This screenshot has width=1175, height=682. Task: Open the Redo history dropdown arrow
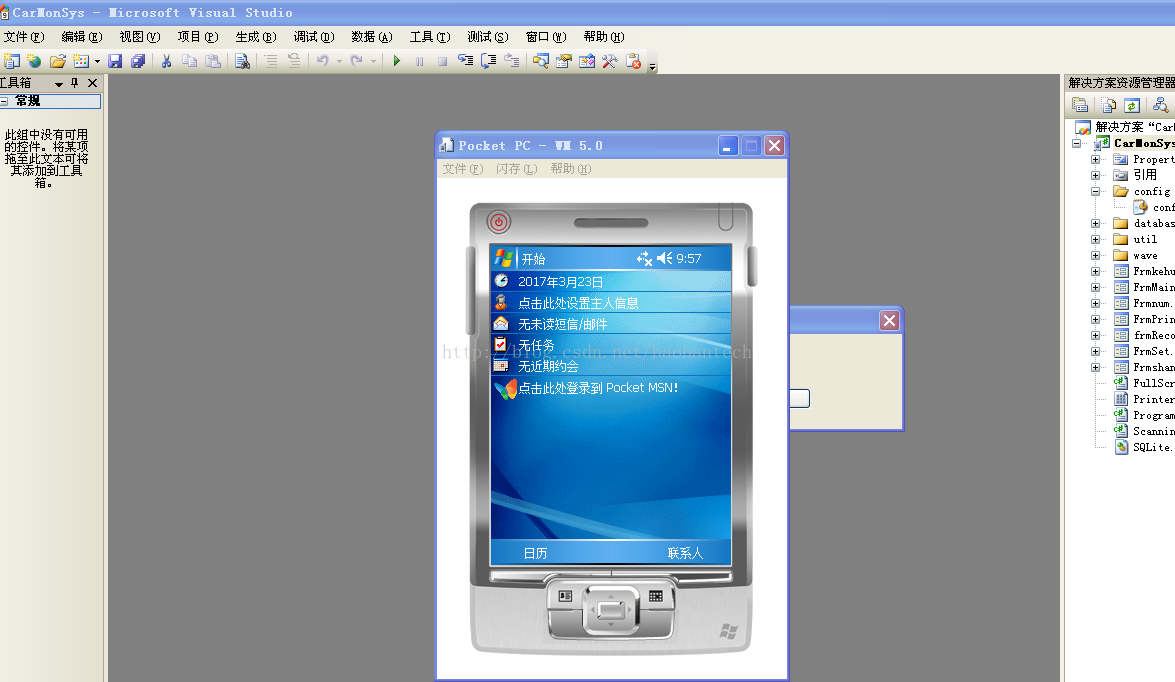pos(373,61)
